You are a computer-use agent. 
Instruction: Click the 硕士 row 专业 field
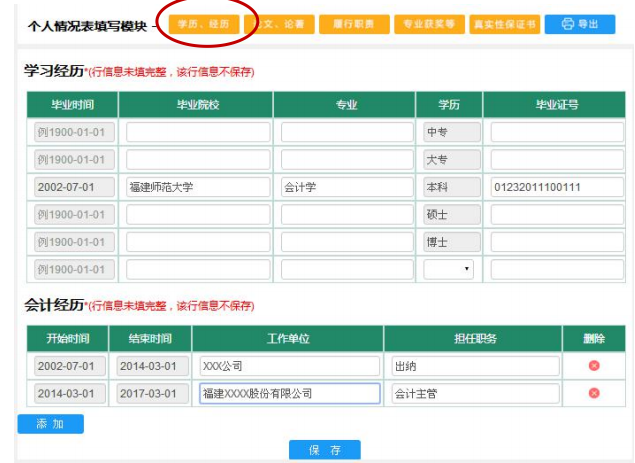click(347, 215)
